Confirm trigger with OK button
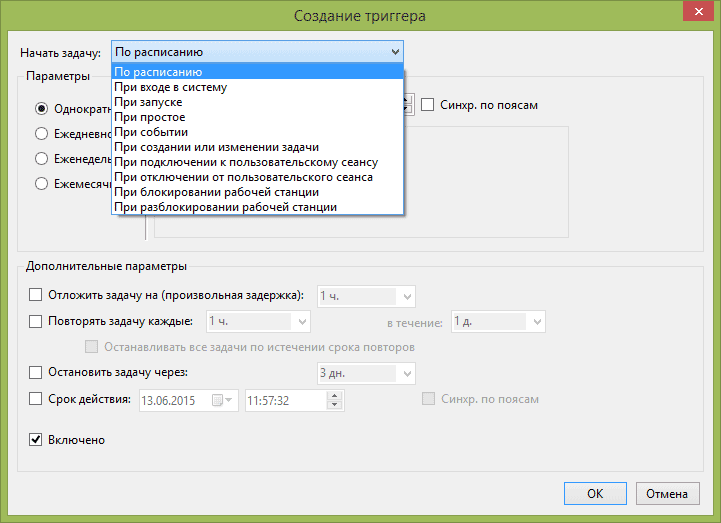 point(595,494)
